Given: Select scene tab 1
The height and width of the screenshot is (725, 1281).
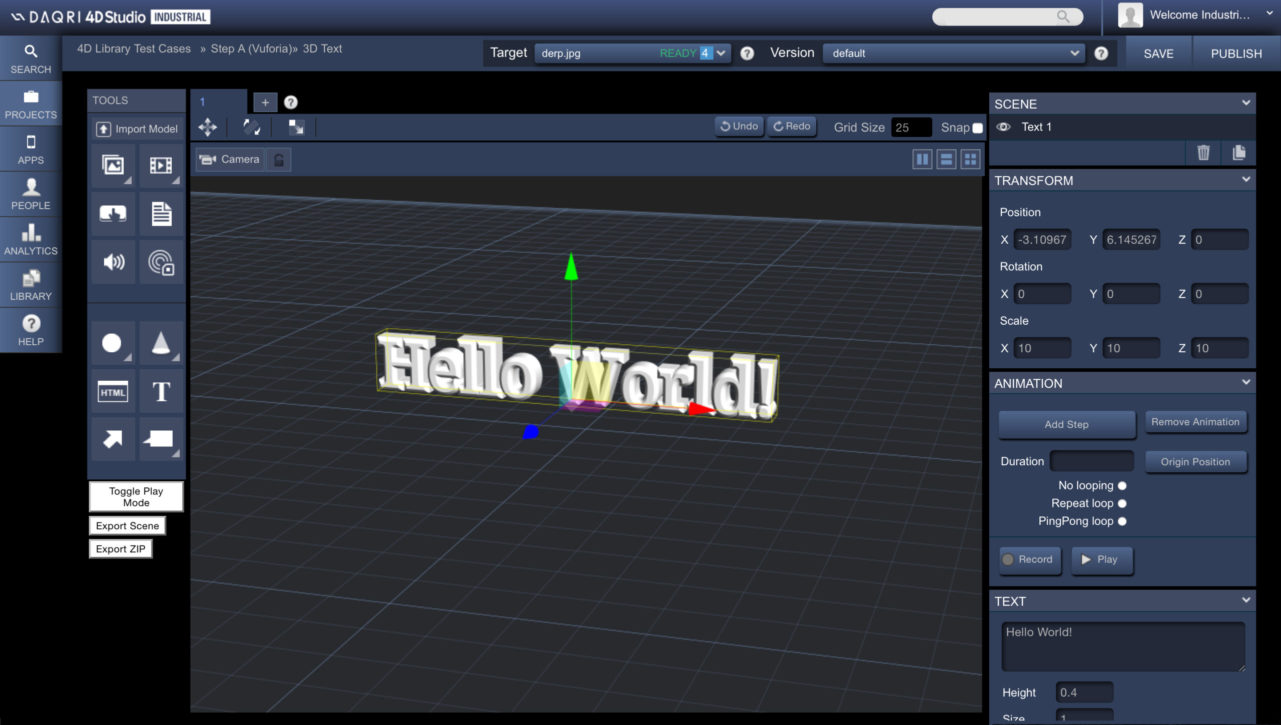Looking at the screenshot, I should (218, 102).
